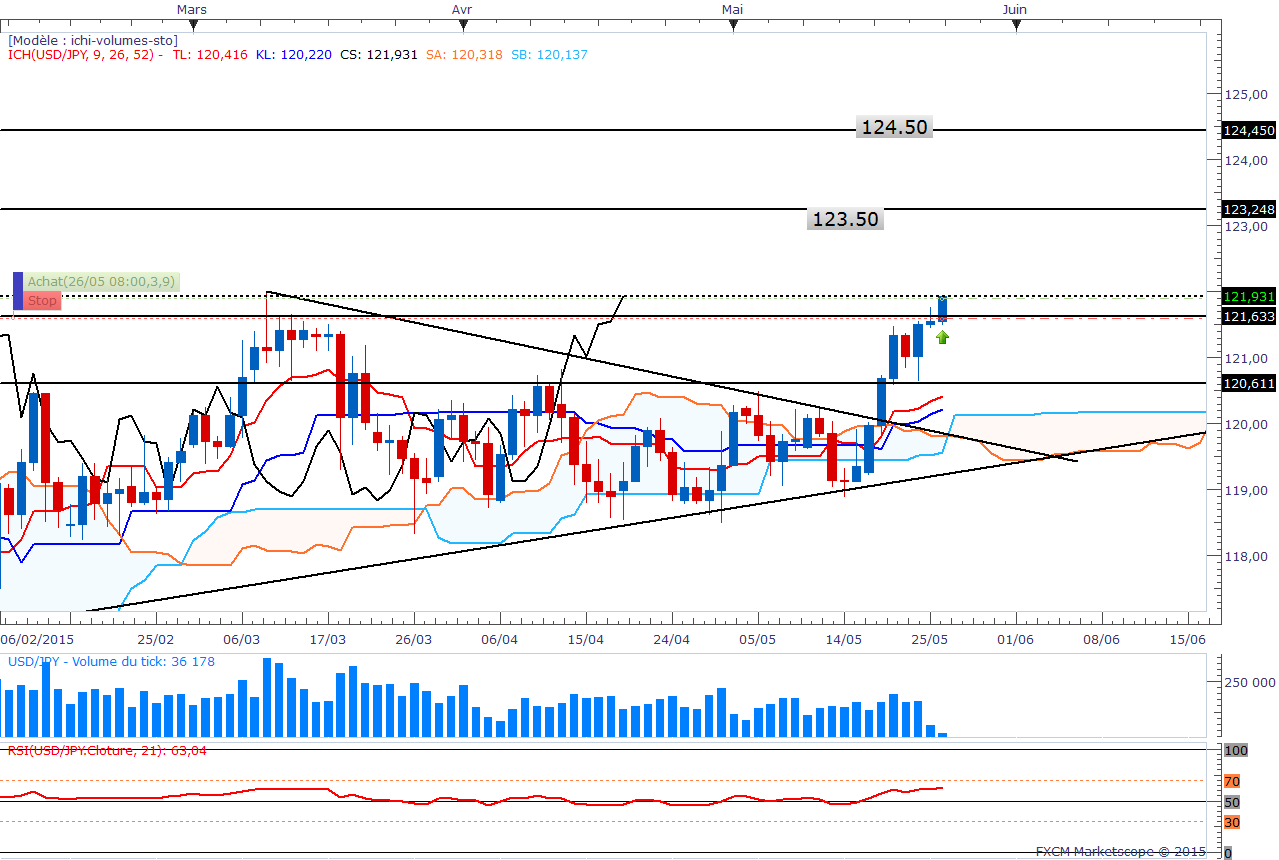Viewport: 1279px width, 860px height.
Task: Select the Mai month triangle marker
Action: point(733,26)
